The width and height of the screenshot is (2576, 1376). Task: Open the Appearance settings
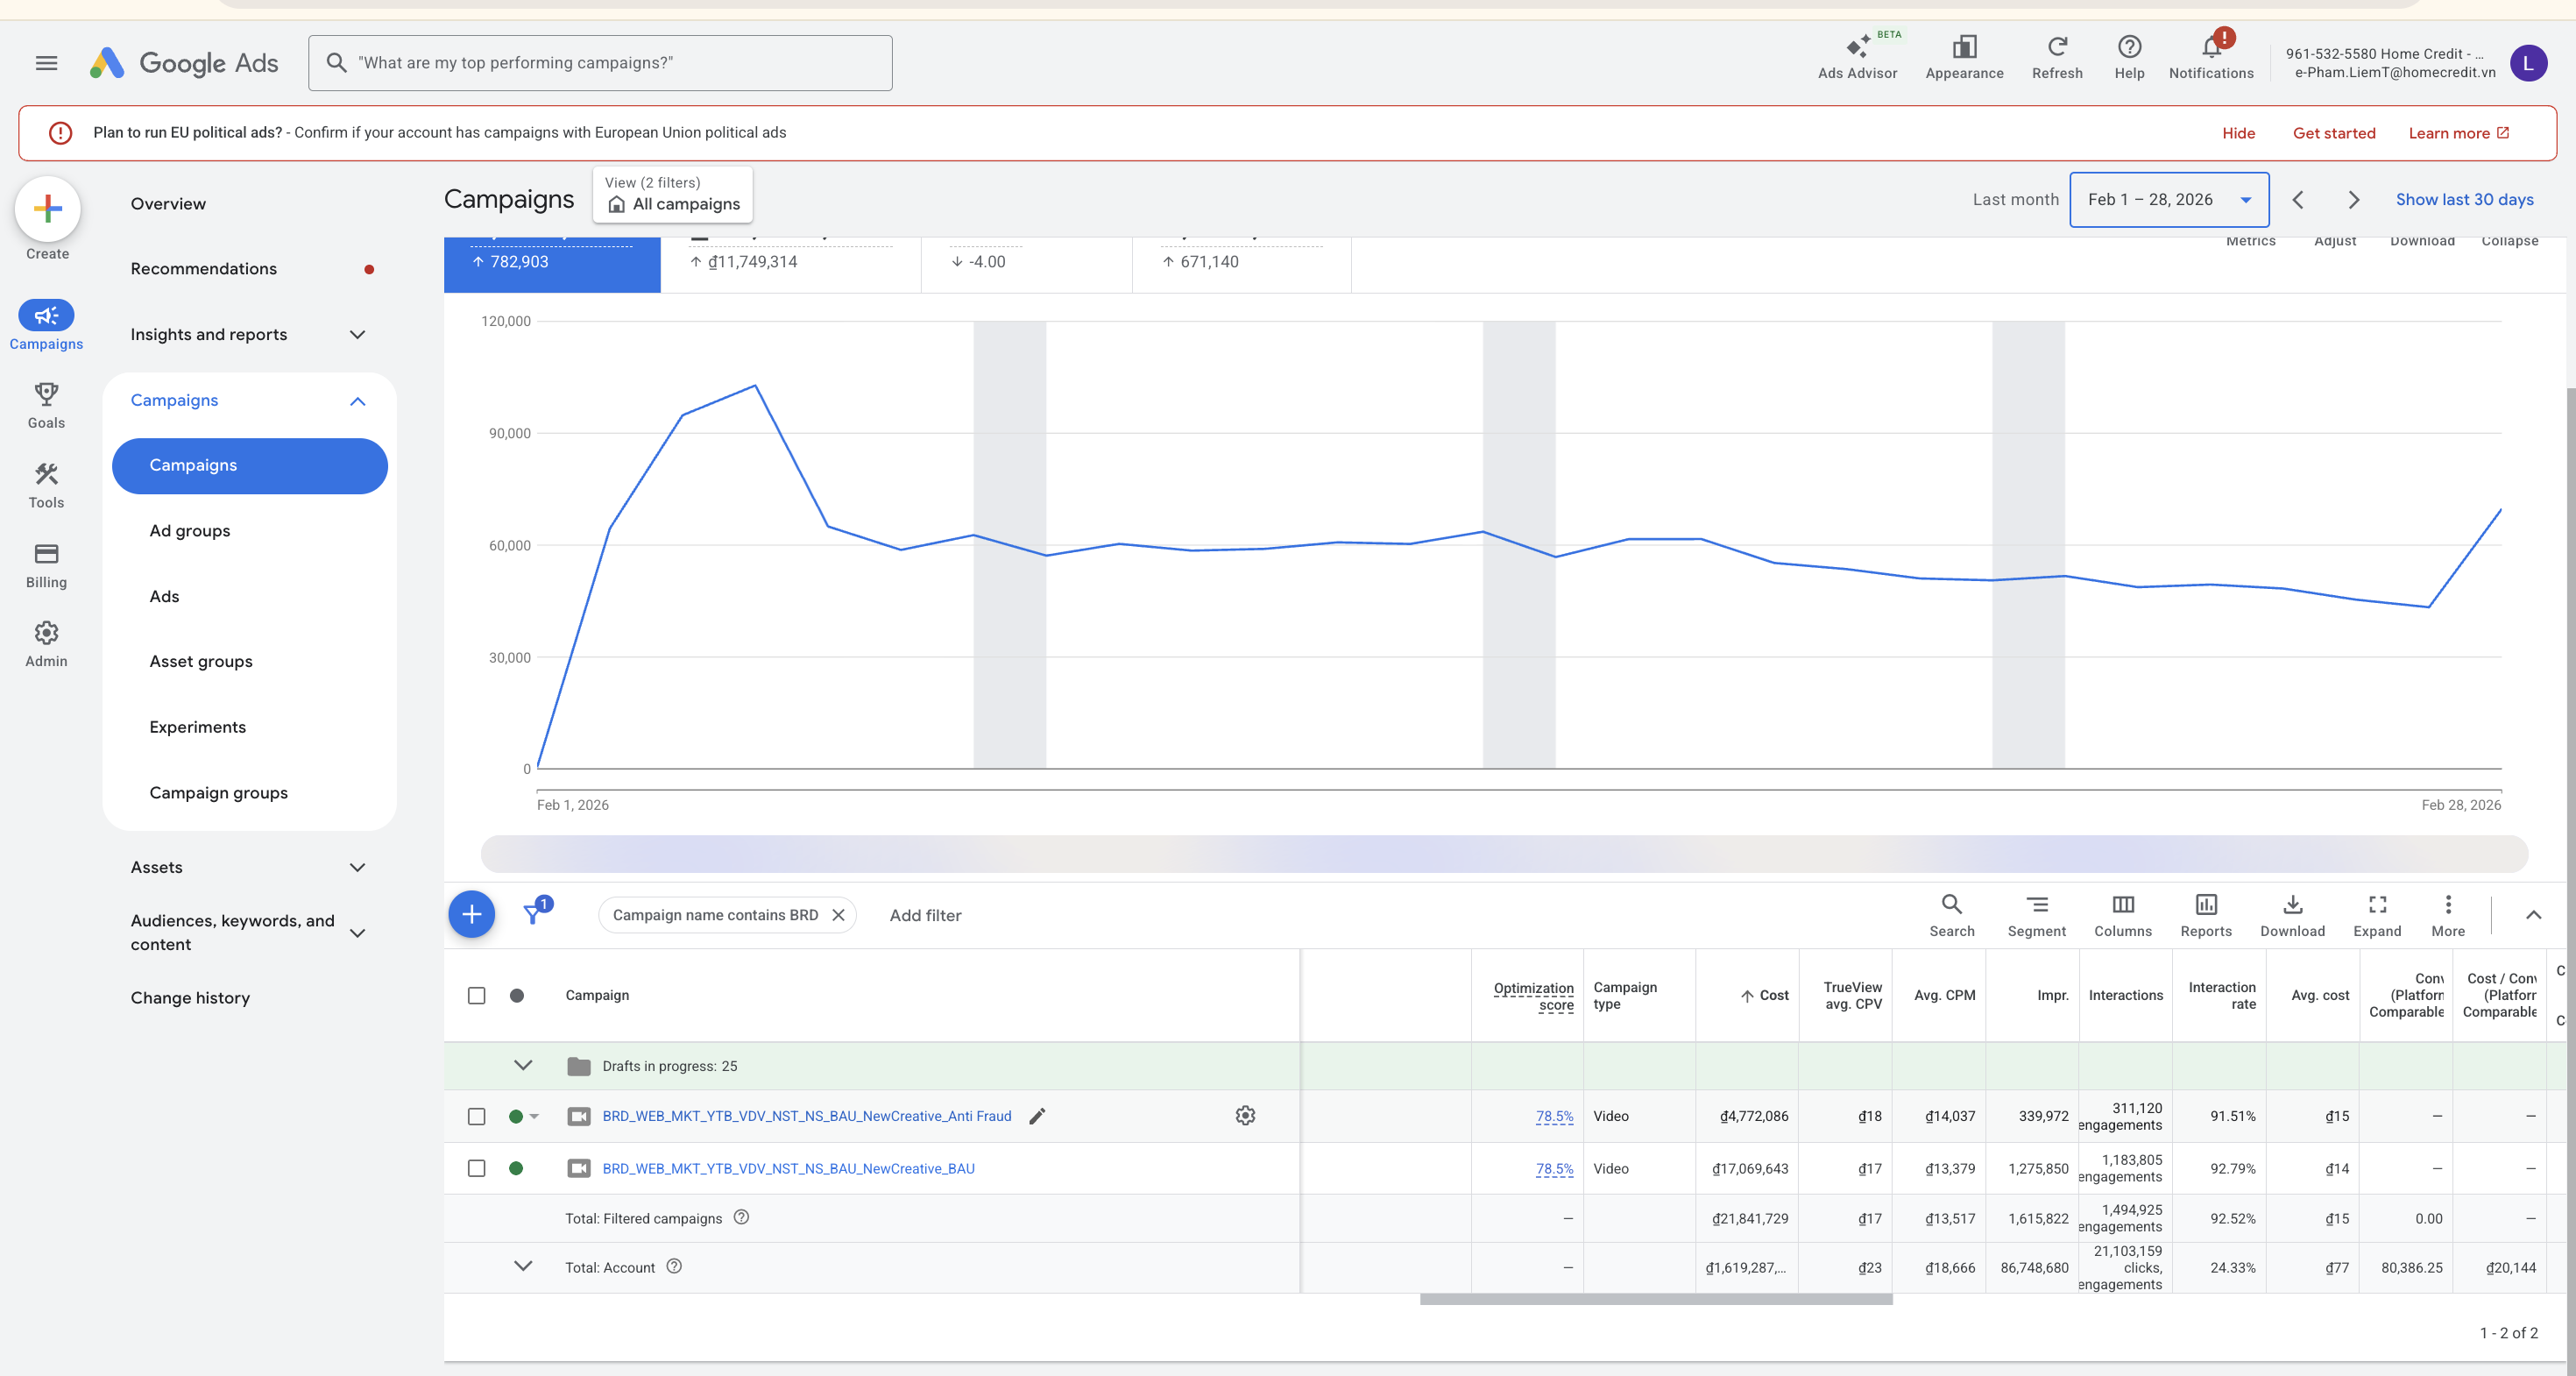pyautogui.click(x=1964, y=57)
